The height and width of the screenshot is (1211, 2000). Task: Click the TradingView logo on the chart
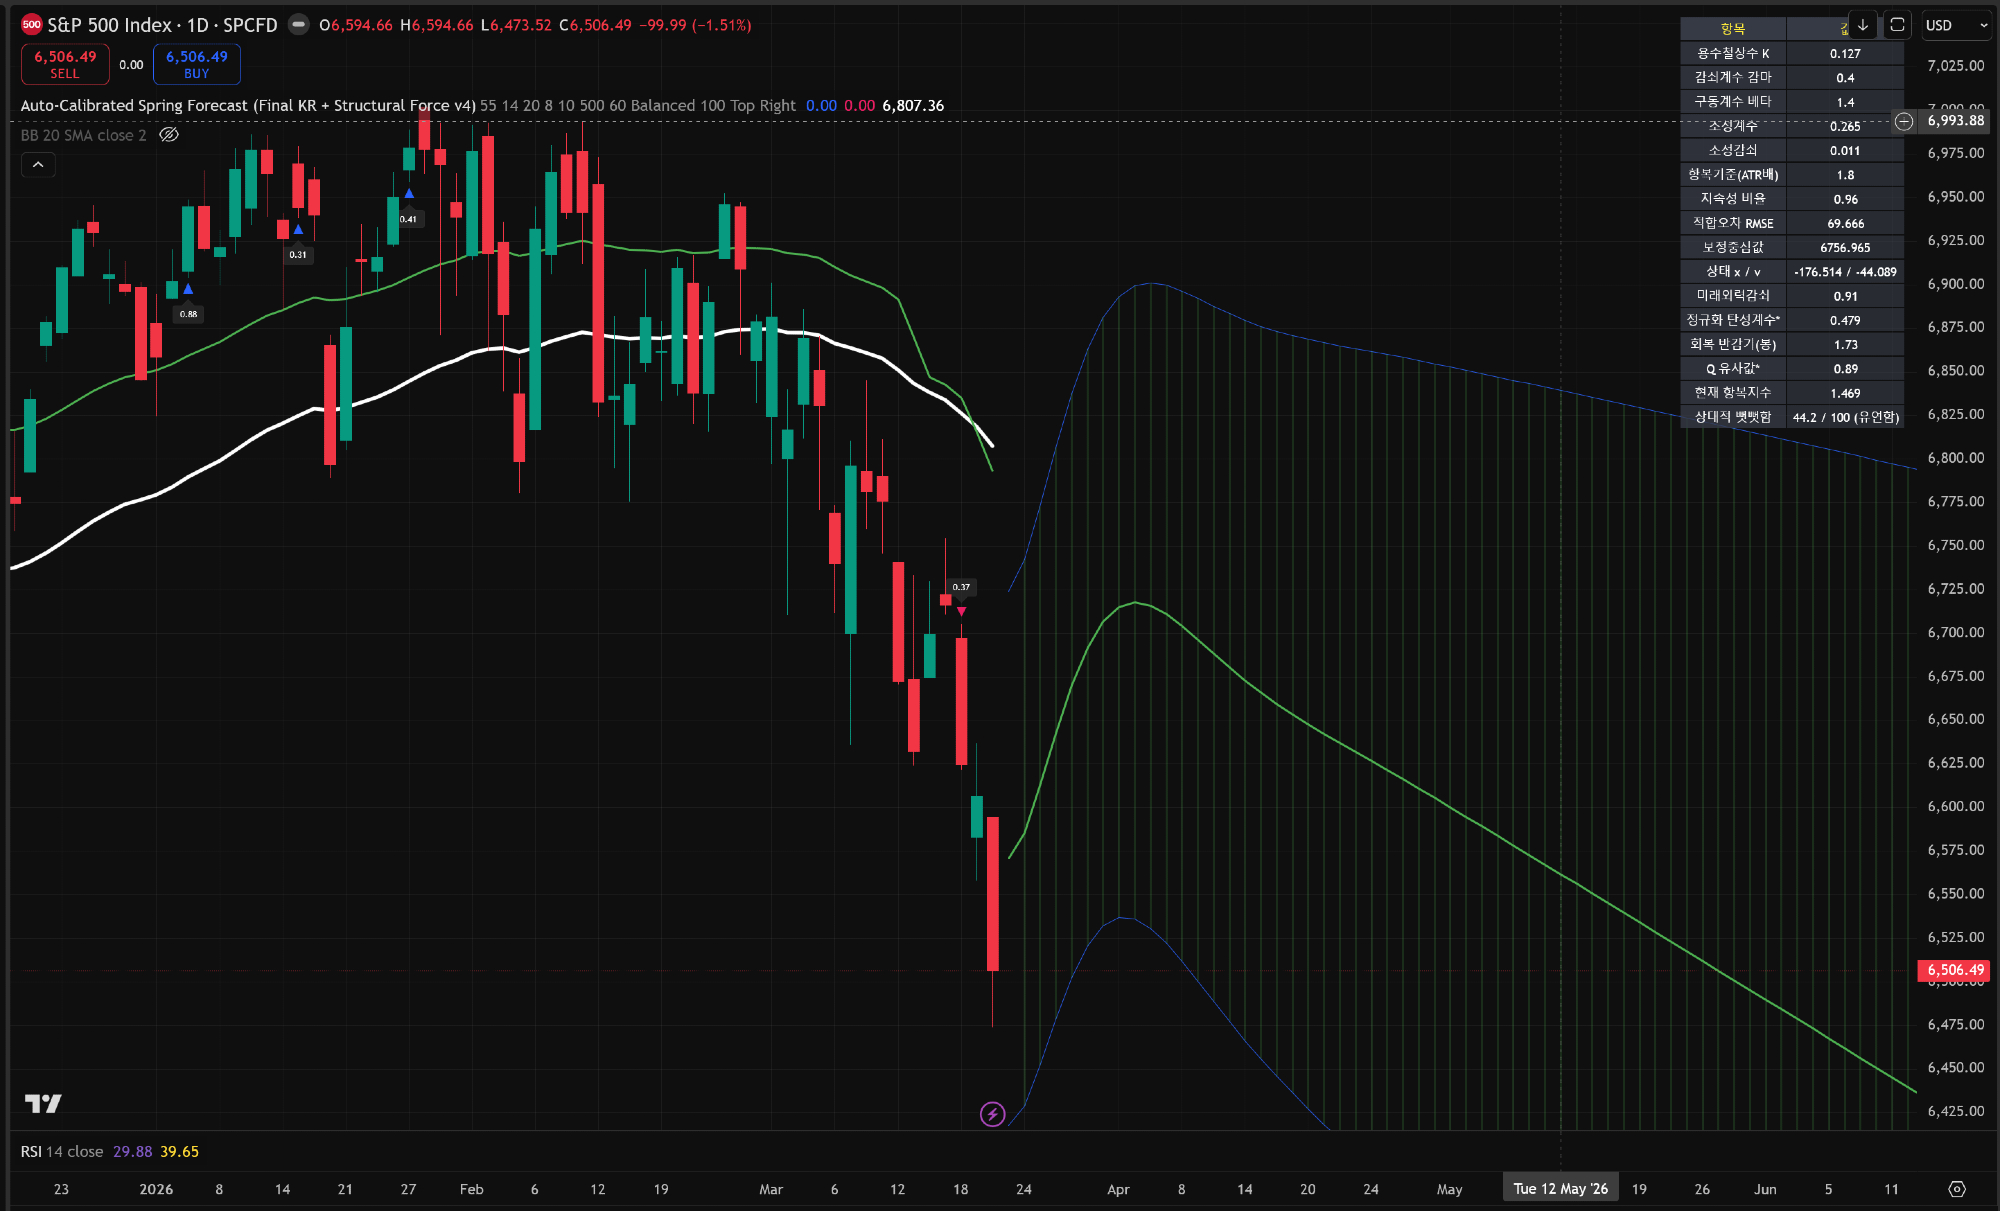[x=43, y=1103]
